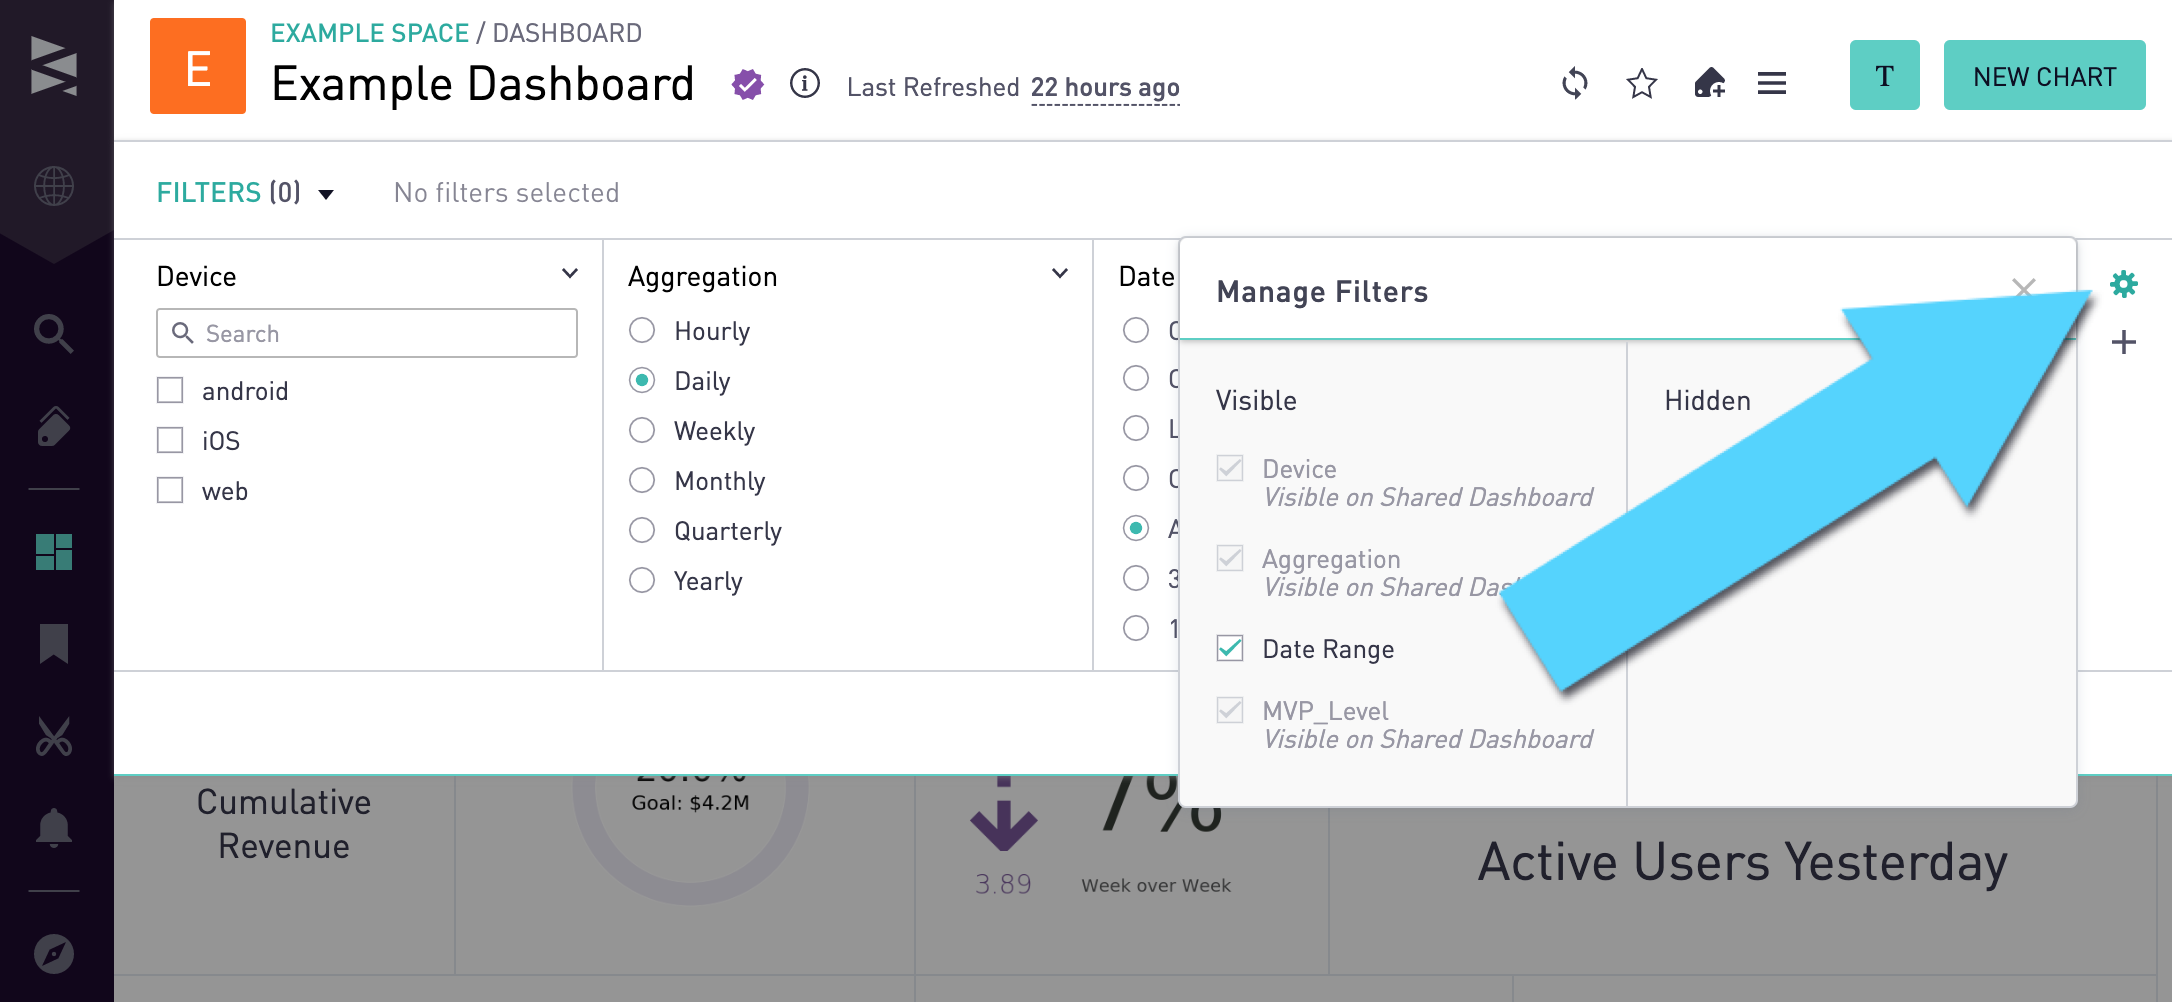Screen dimensions: 2172x1002
Task: Collapse the Device filter panel
Action: tap(569, 273)
